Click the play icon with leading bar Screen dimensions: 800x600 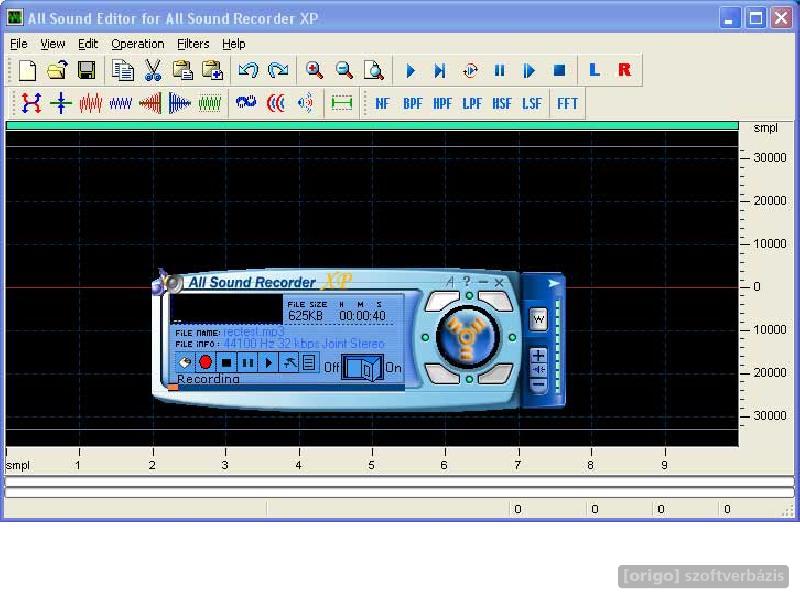tap(529, 70)
